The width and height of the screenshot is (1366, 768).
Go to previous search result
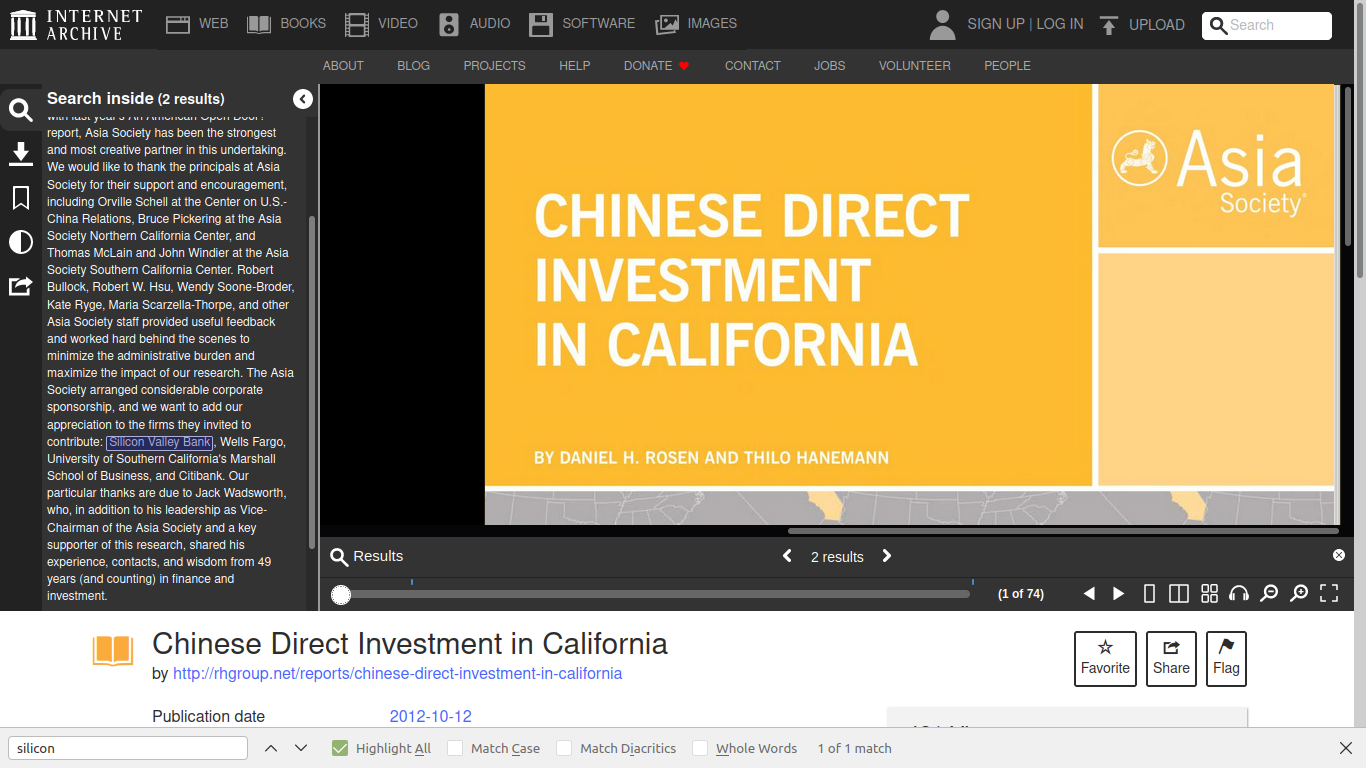pos(787,556)
